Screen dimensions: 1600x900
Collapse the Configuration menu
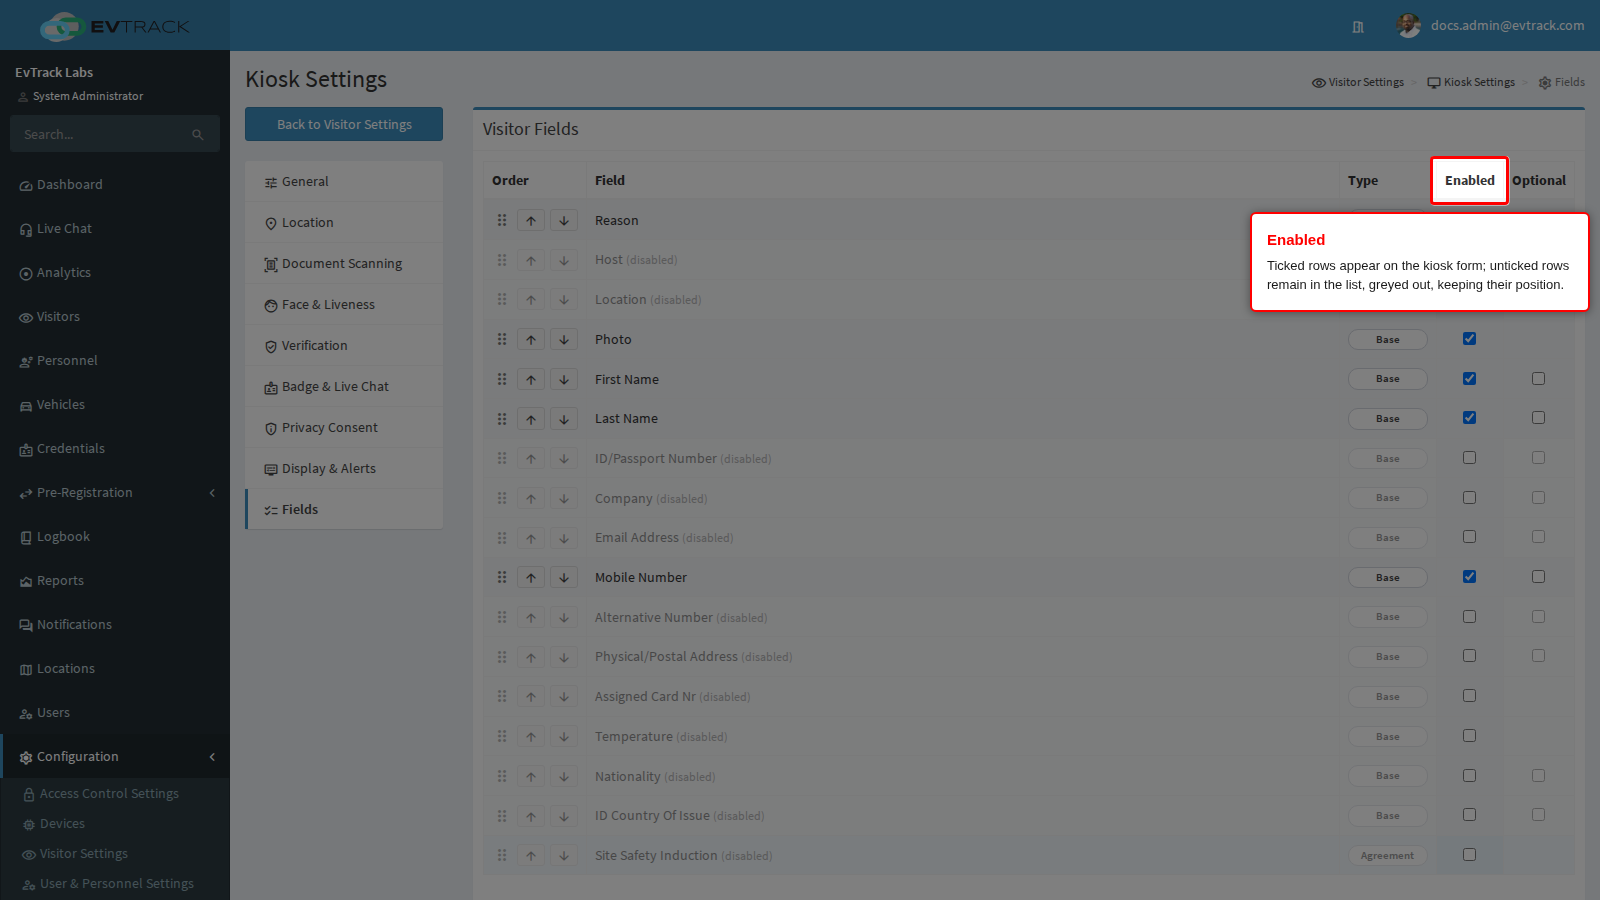click(115, 757)
